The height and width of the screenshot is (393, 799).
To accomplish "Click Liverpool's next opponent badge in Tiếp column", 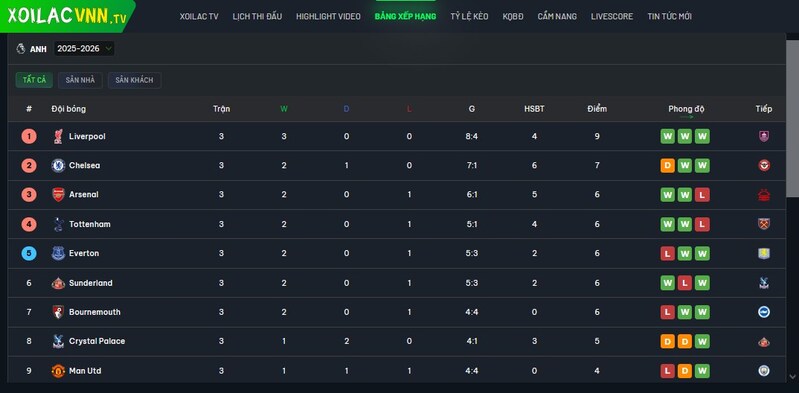I will [763, 136].
